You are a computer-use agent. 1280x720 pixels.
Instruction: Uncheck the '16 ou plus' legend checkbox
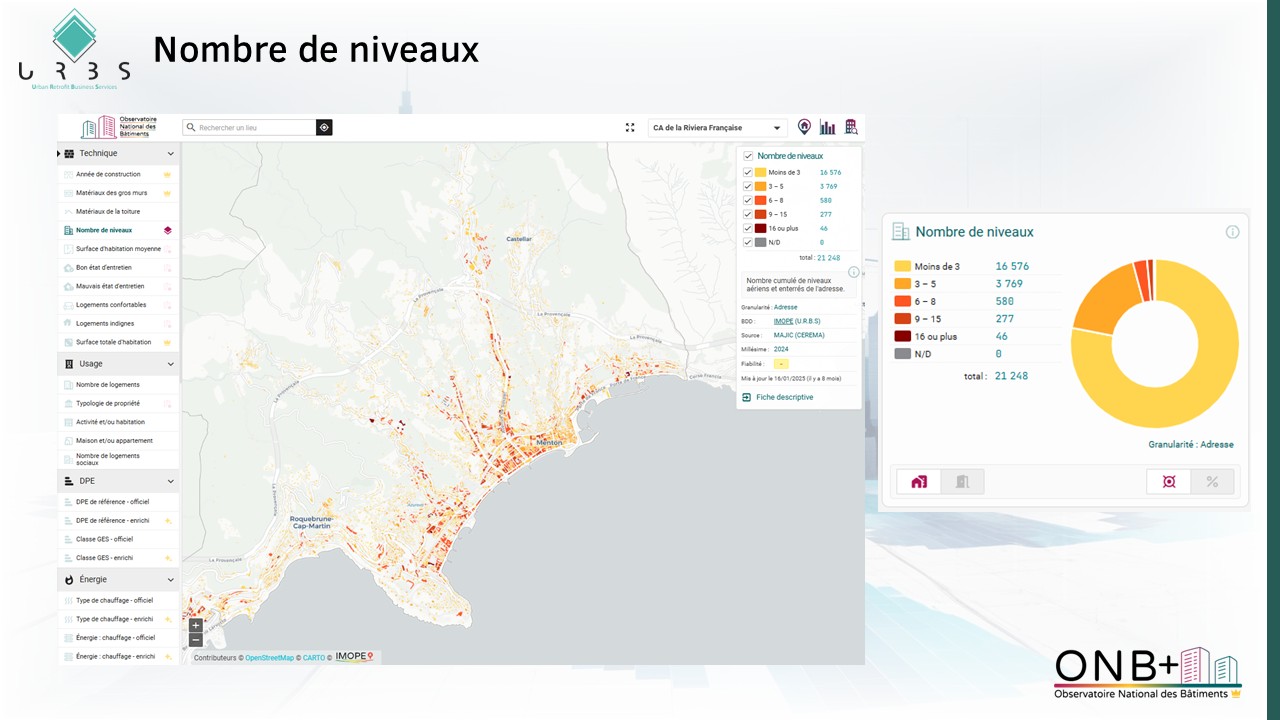[x=748, y=229]
